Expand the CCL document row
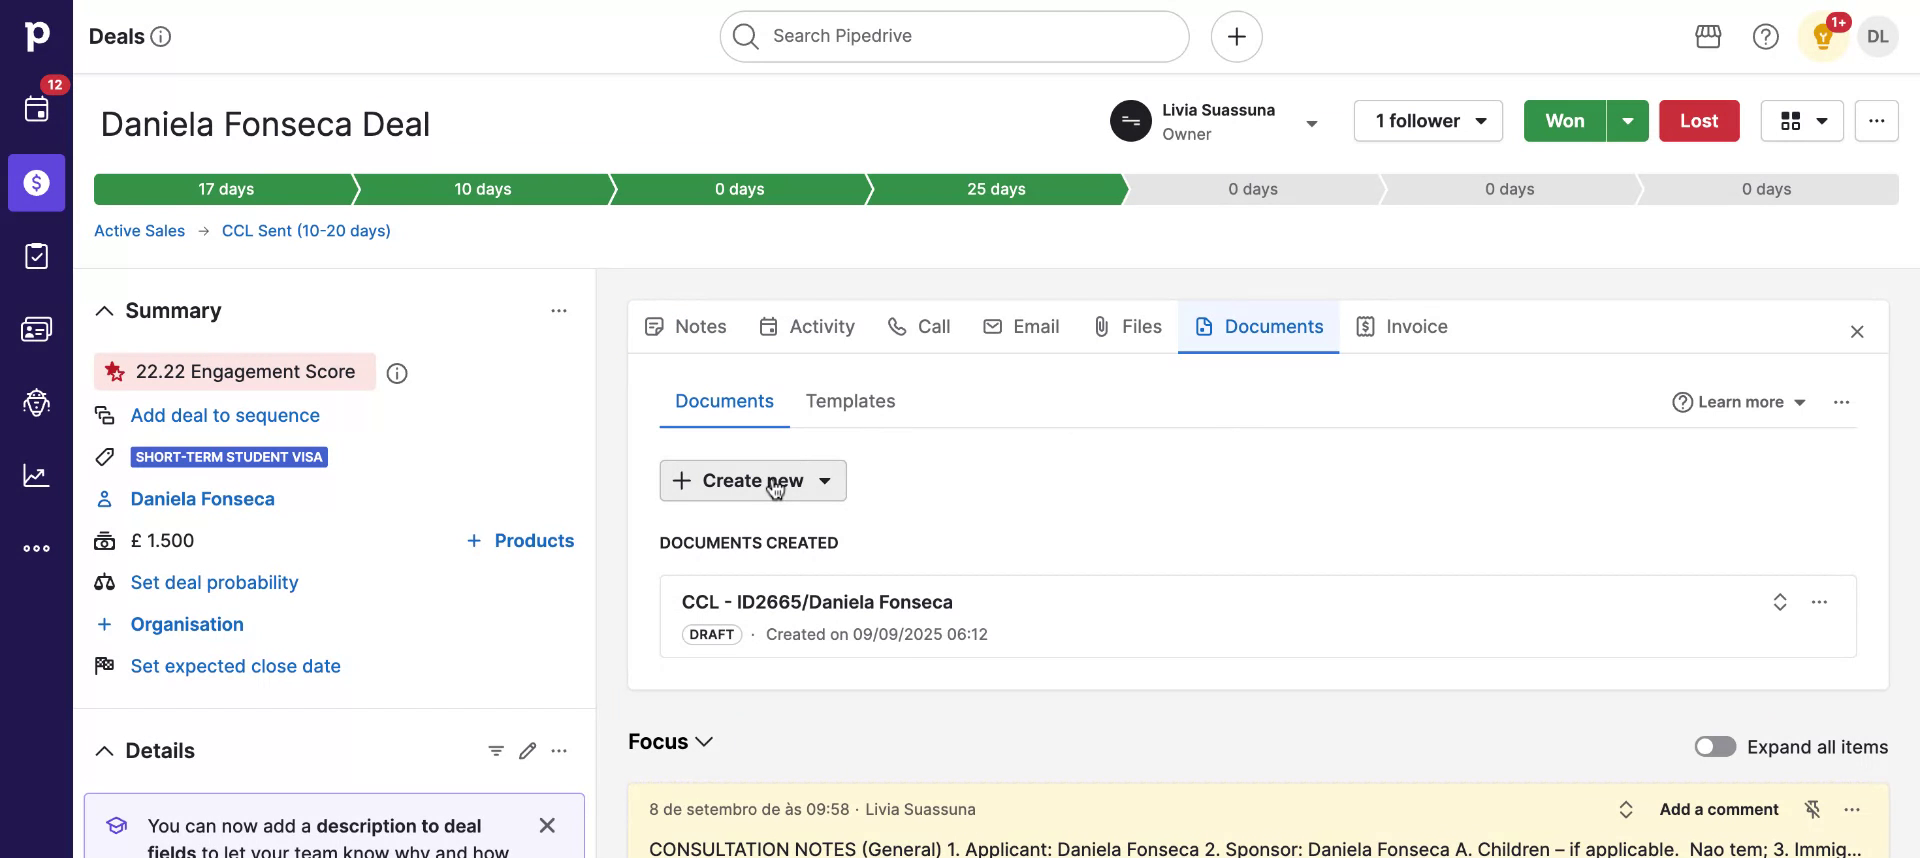The image size is (1920, 858). 1779,602
